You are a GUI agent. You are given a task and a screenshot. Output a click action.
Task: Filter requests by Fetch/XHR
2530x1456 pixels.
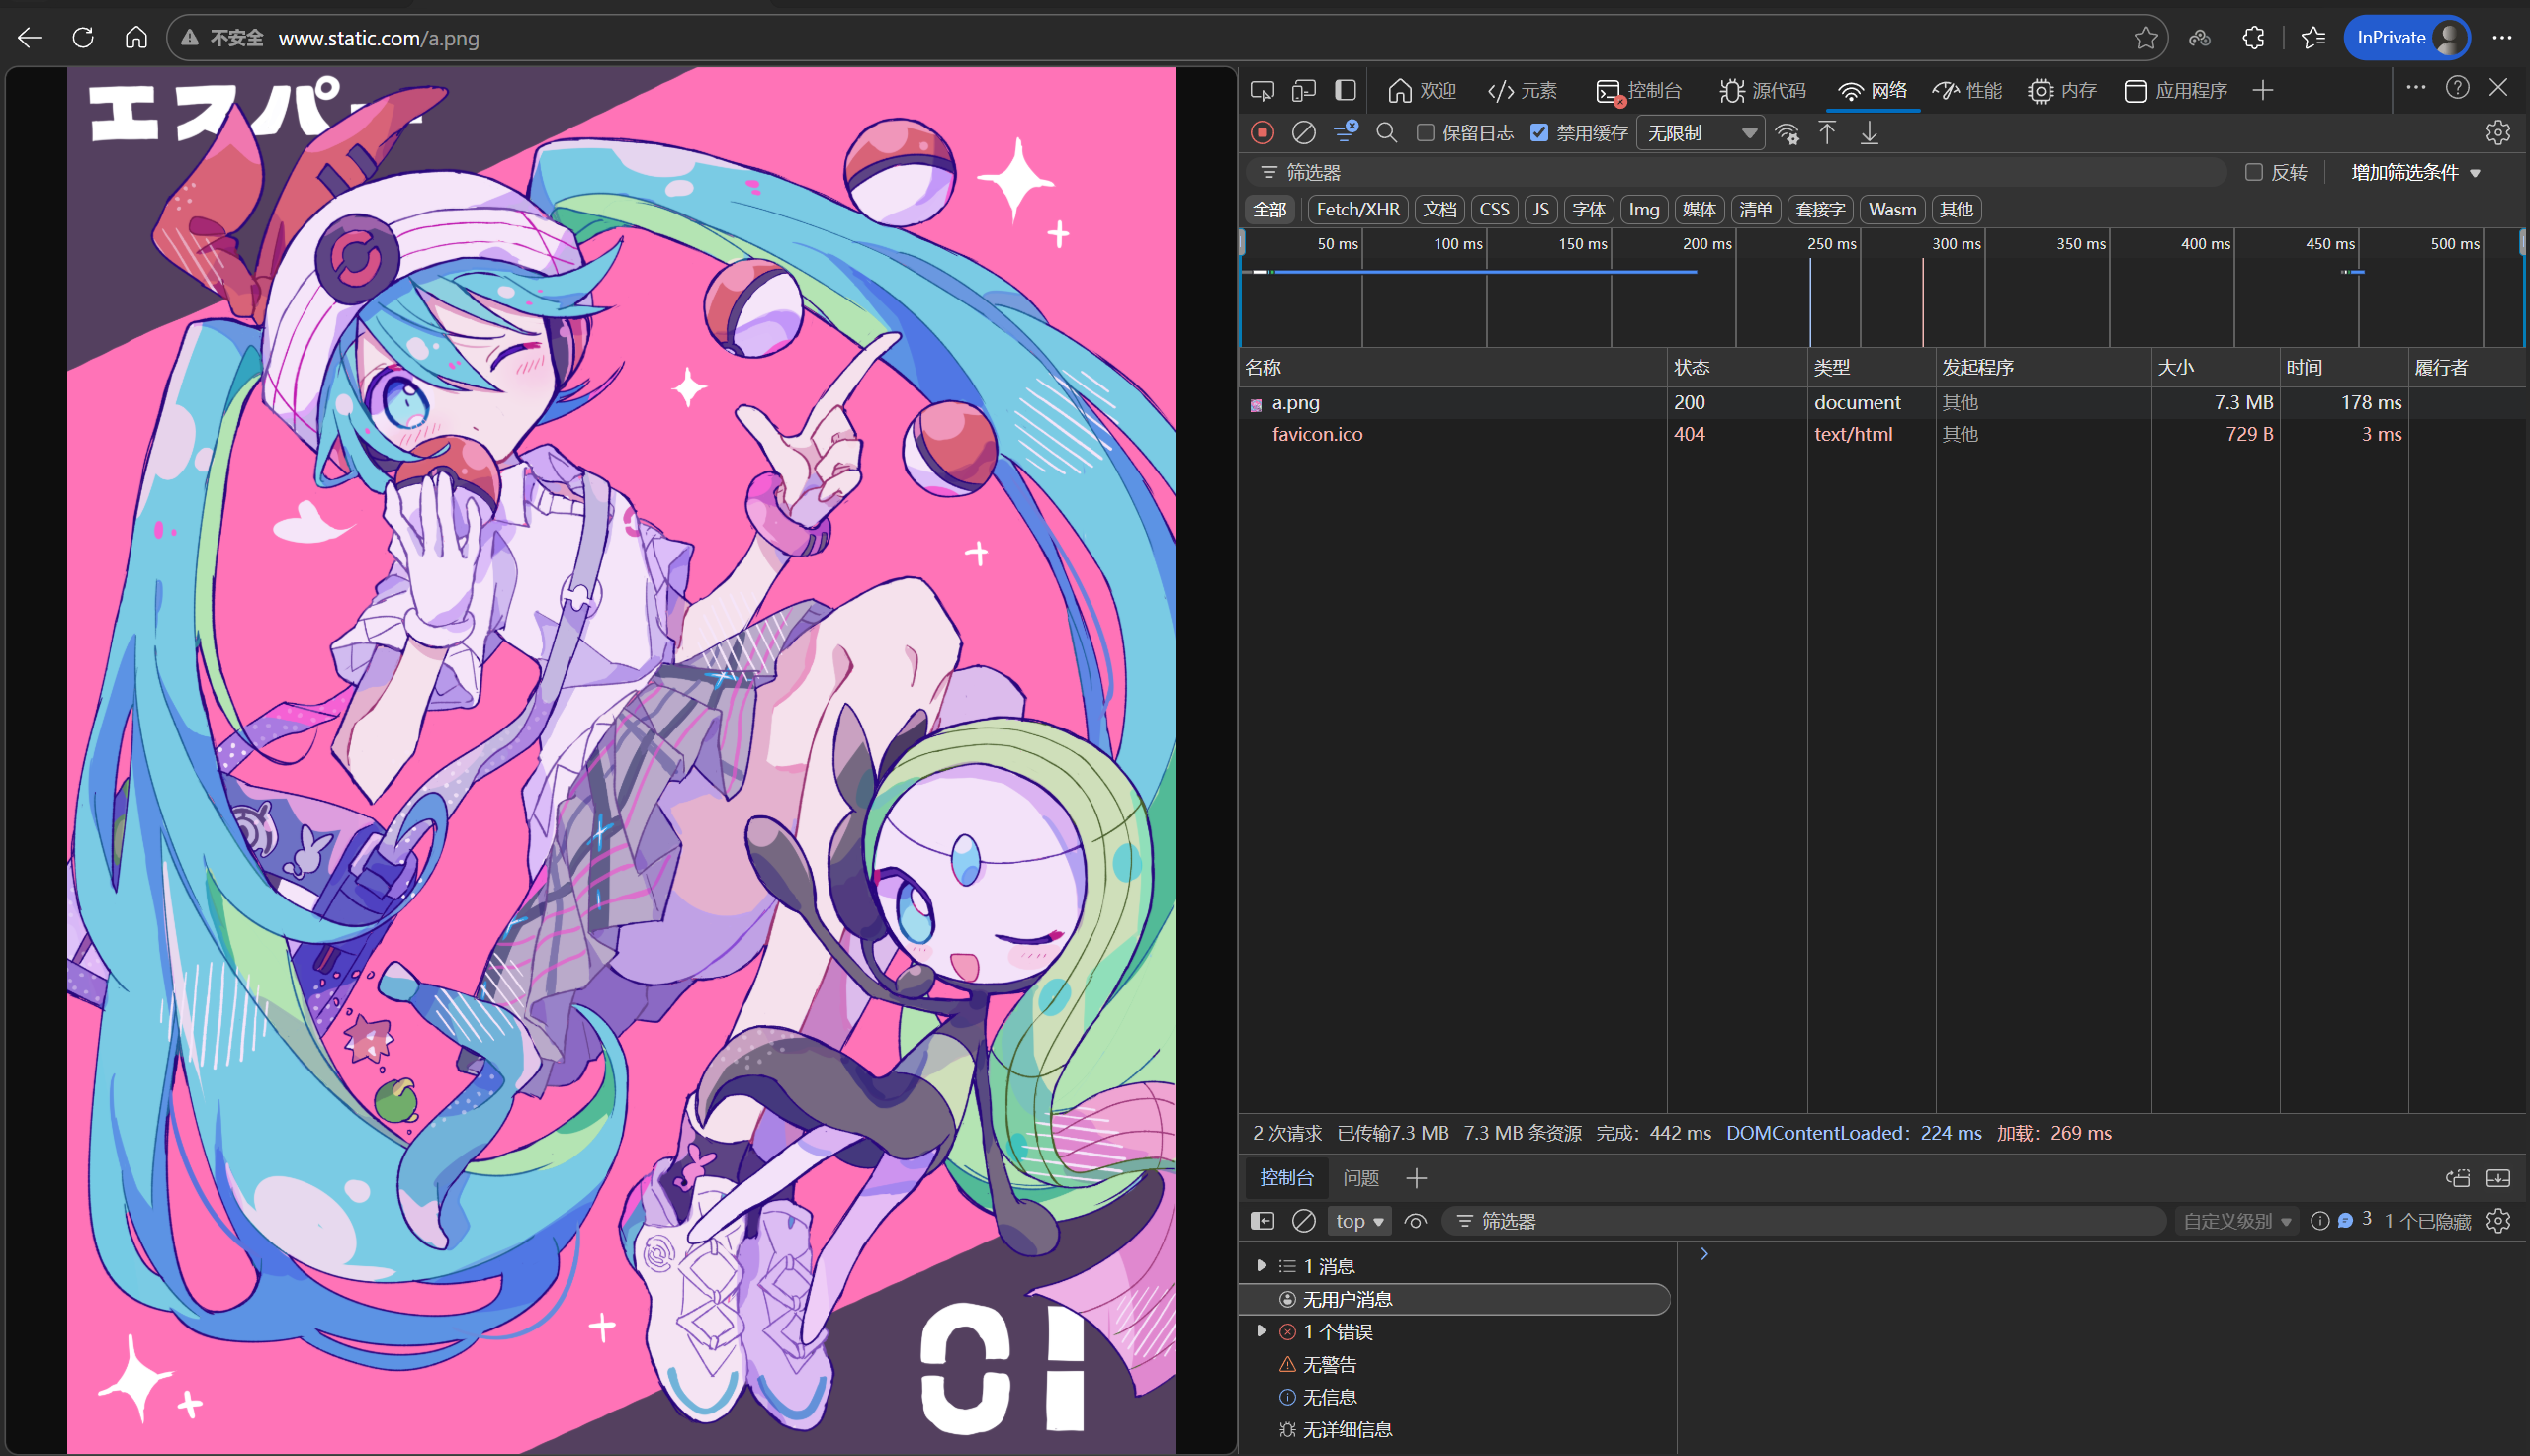tap(1357, 210)
